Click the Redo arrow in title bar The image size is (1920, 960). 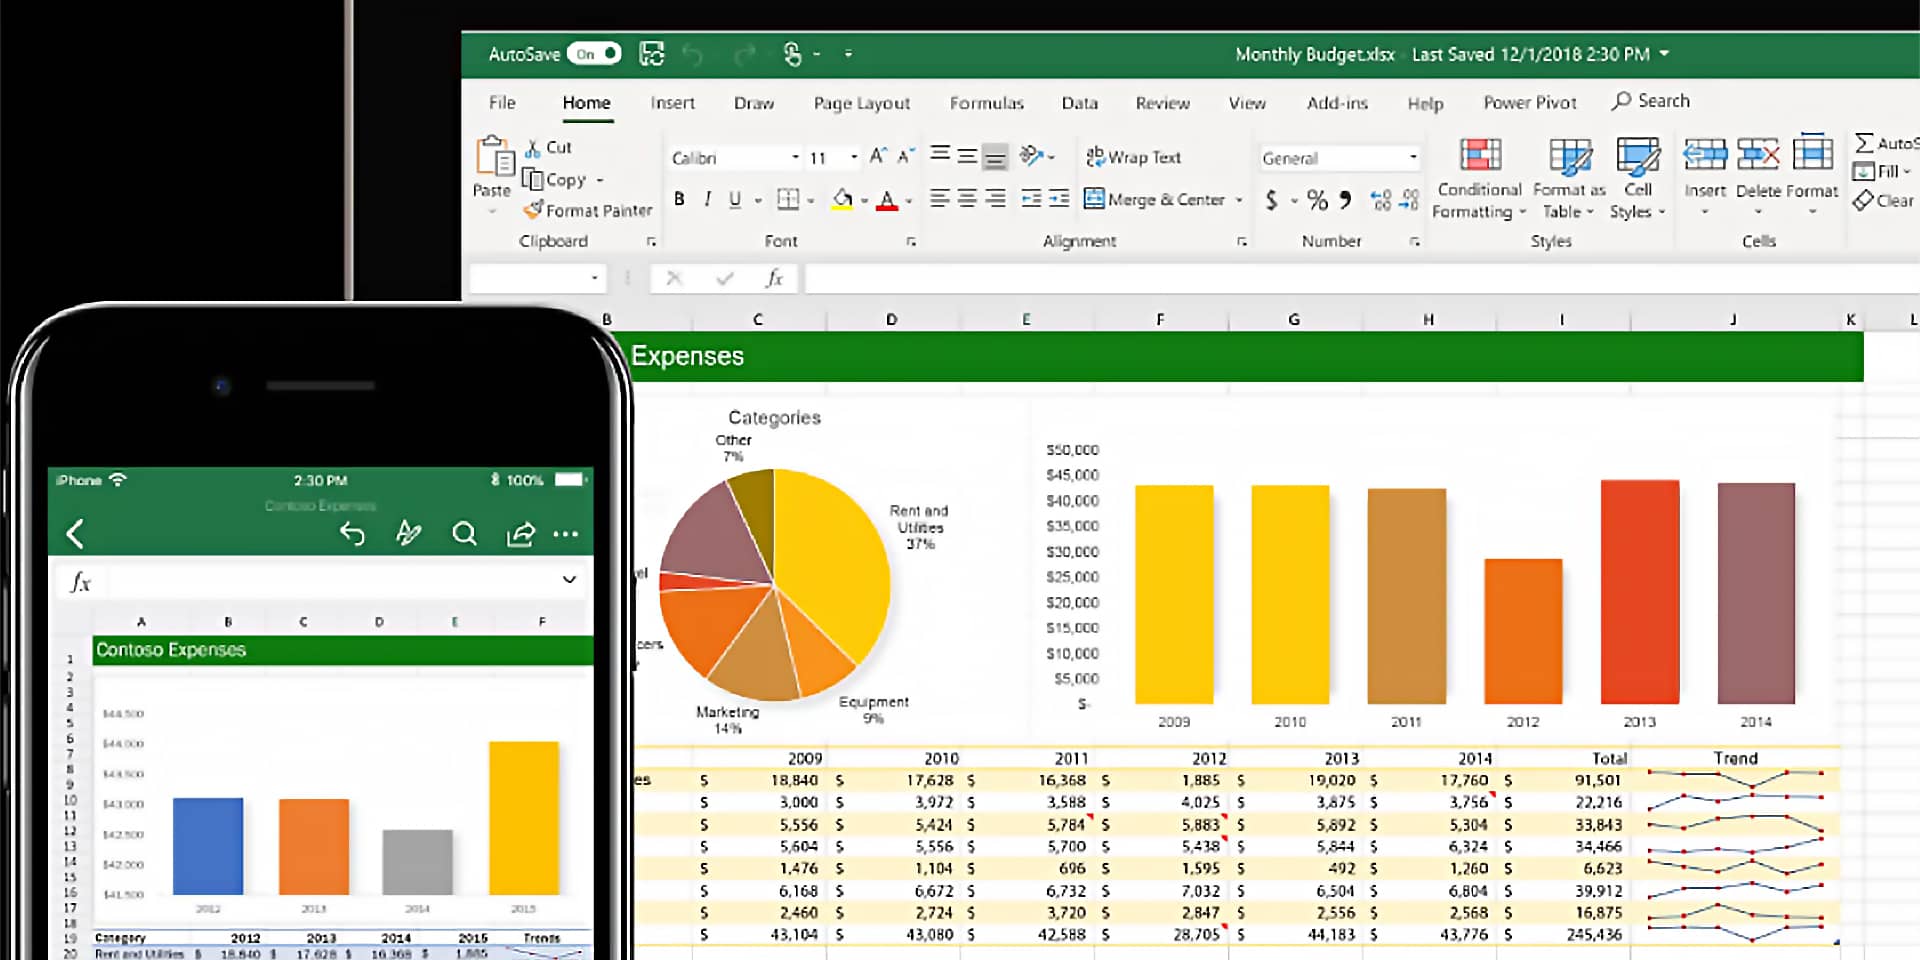[744, 55]
